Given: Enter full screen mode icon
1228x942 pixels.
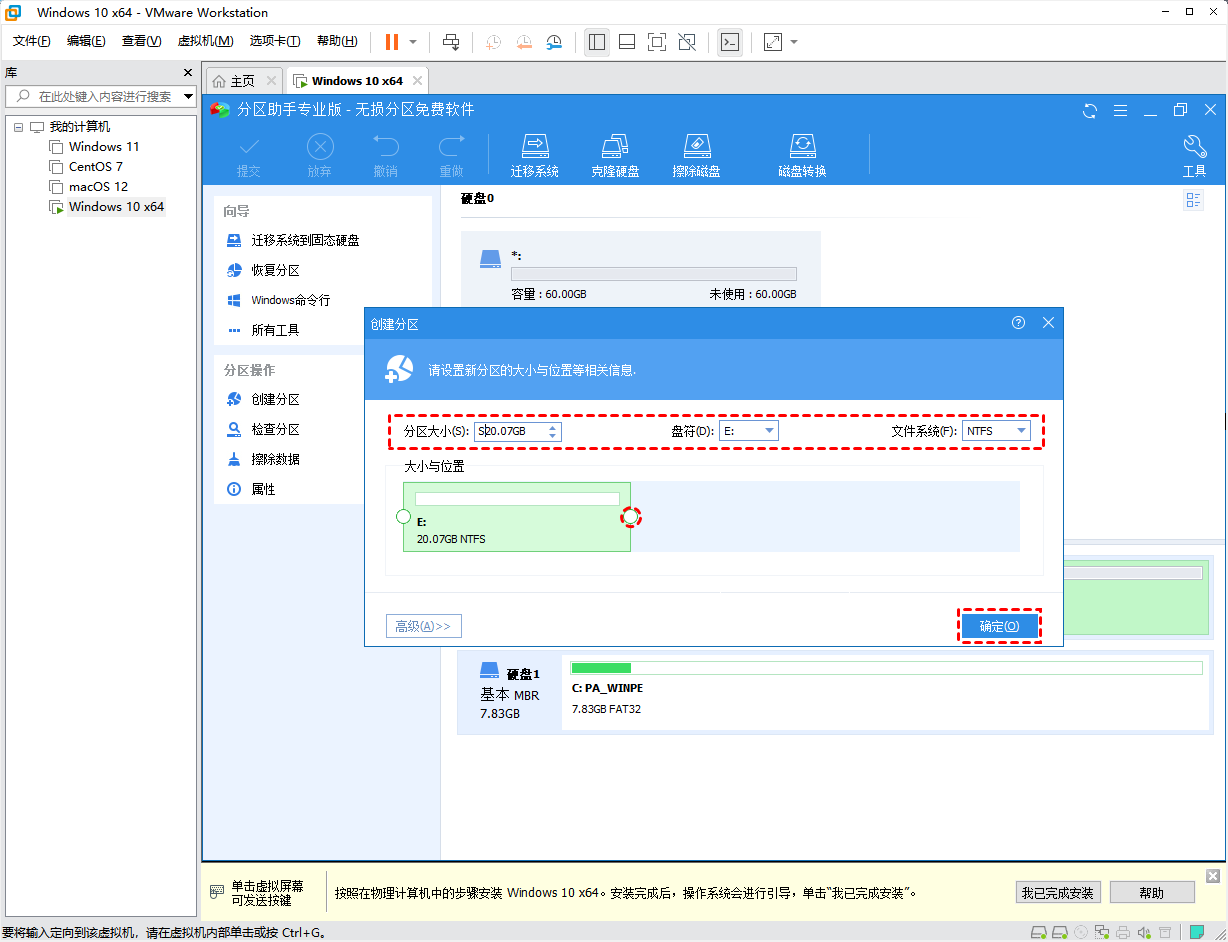Looking at the screenshot, I should tap(657, 42).
